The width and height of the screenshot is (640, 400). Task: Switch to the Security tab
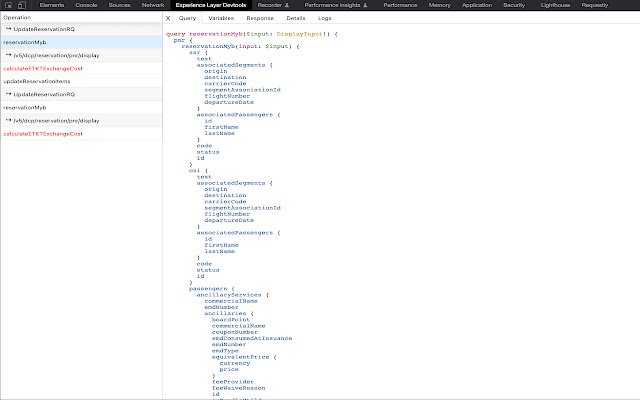pyautogui.click(x=514, y=5)
